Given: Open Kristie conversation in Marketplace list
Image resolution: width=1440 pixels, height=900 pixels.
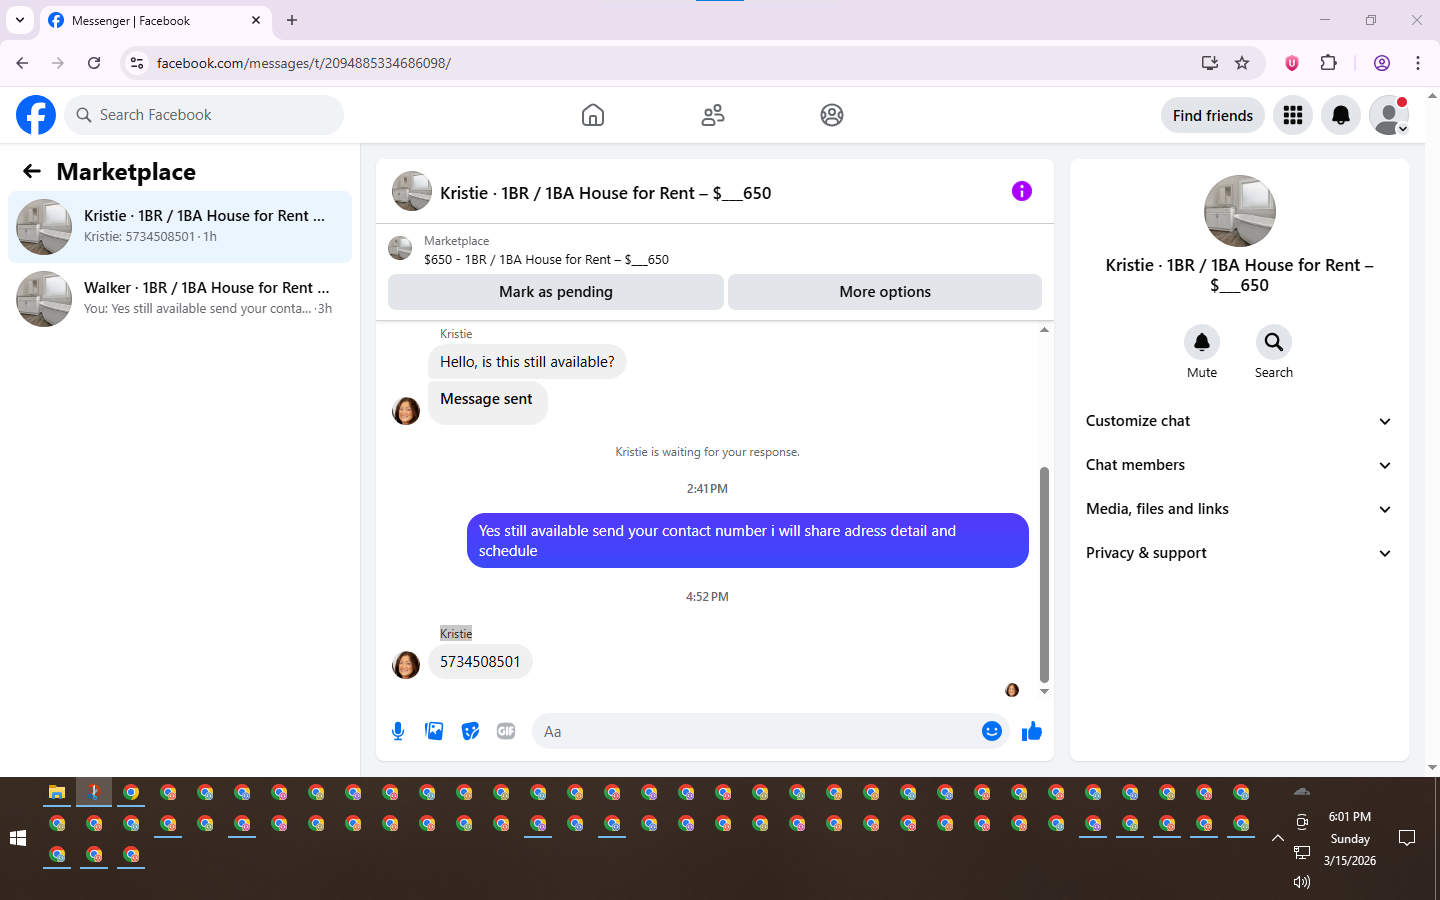Looking at the screenshot, I should point(180,227).
